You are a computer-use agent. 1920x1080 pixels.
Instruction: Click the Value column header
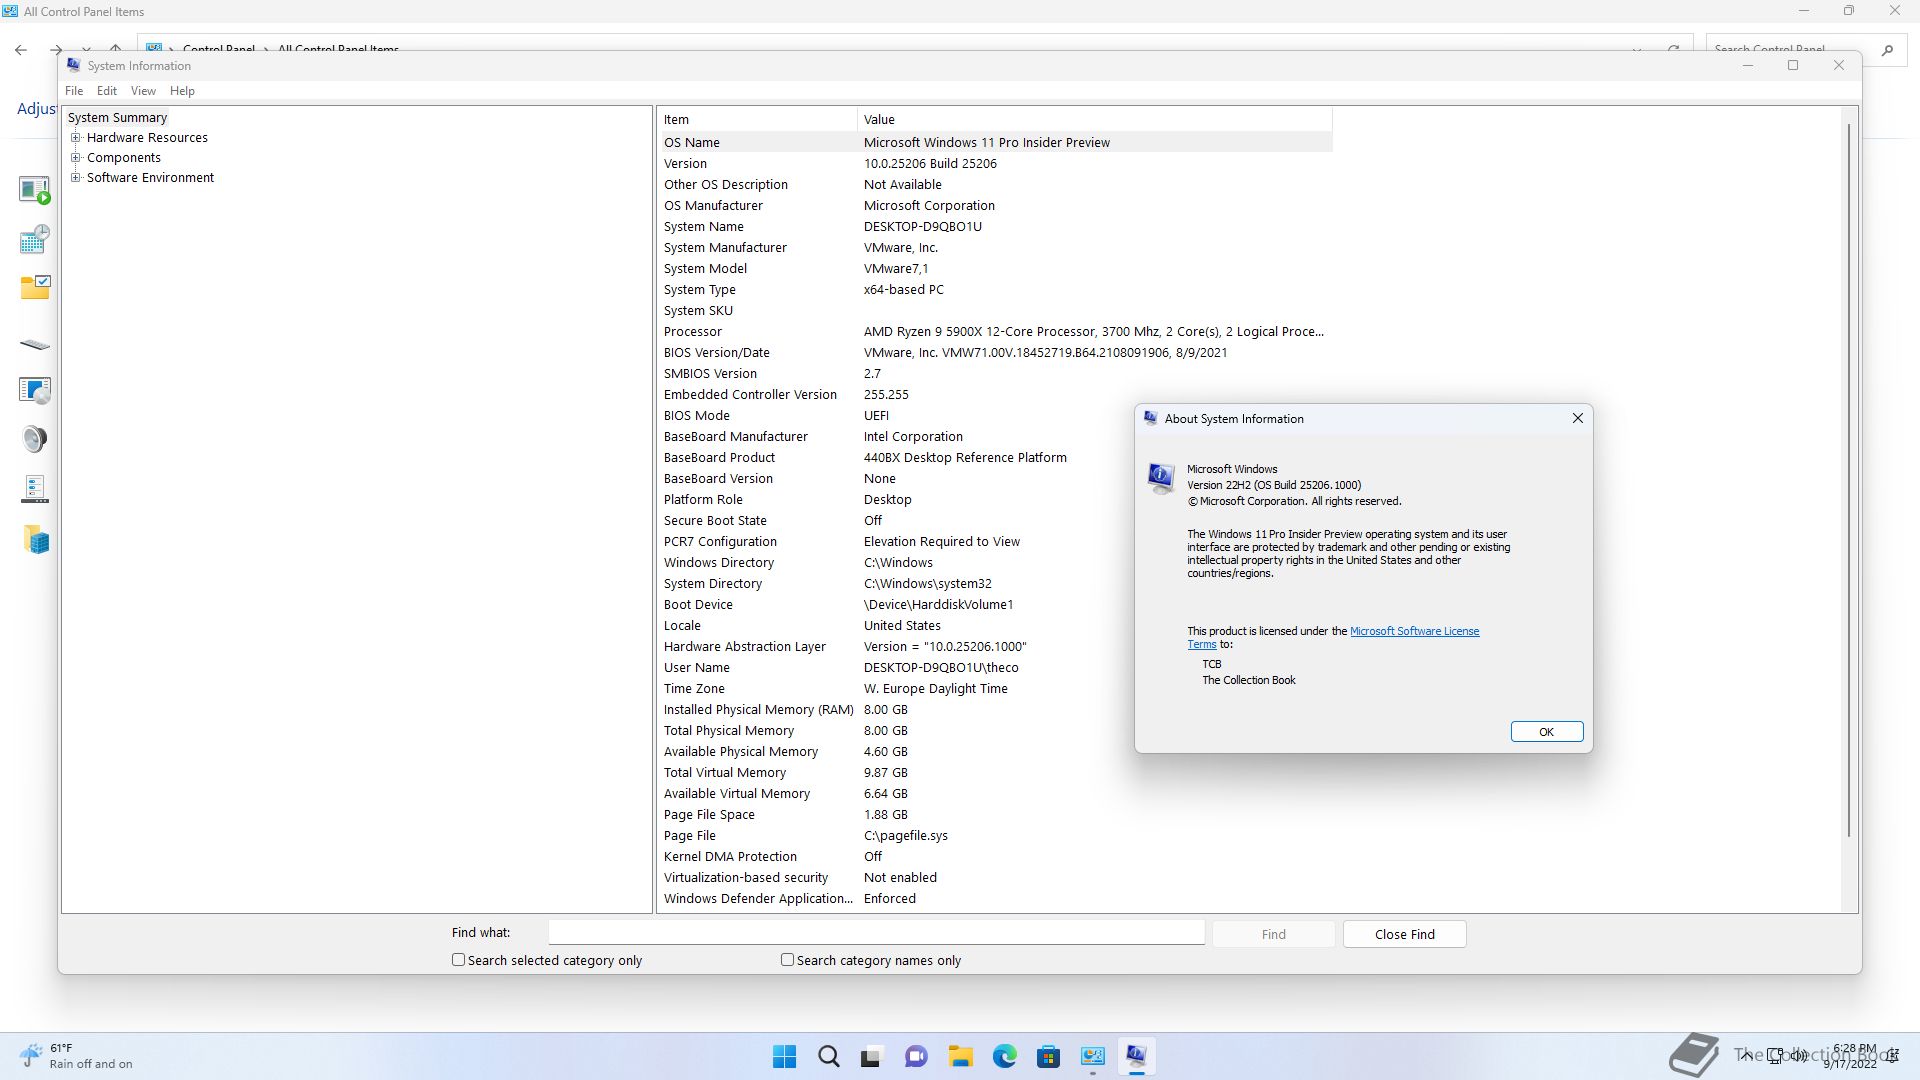pyautogui.click(x=1094, y=119)
